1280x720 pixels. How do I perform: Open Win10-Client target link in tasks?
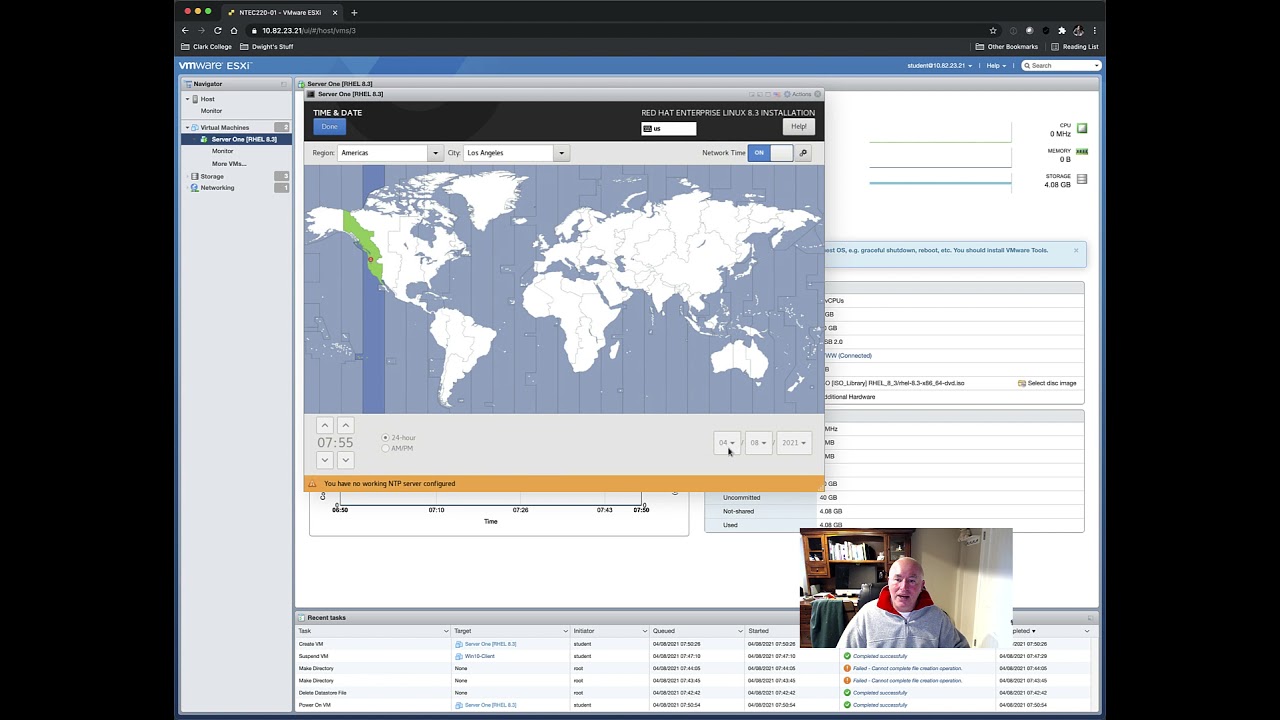pyautogui.click(x=480, y=656)
